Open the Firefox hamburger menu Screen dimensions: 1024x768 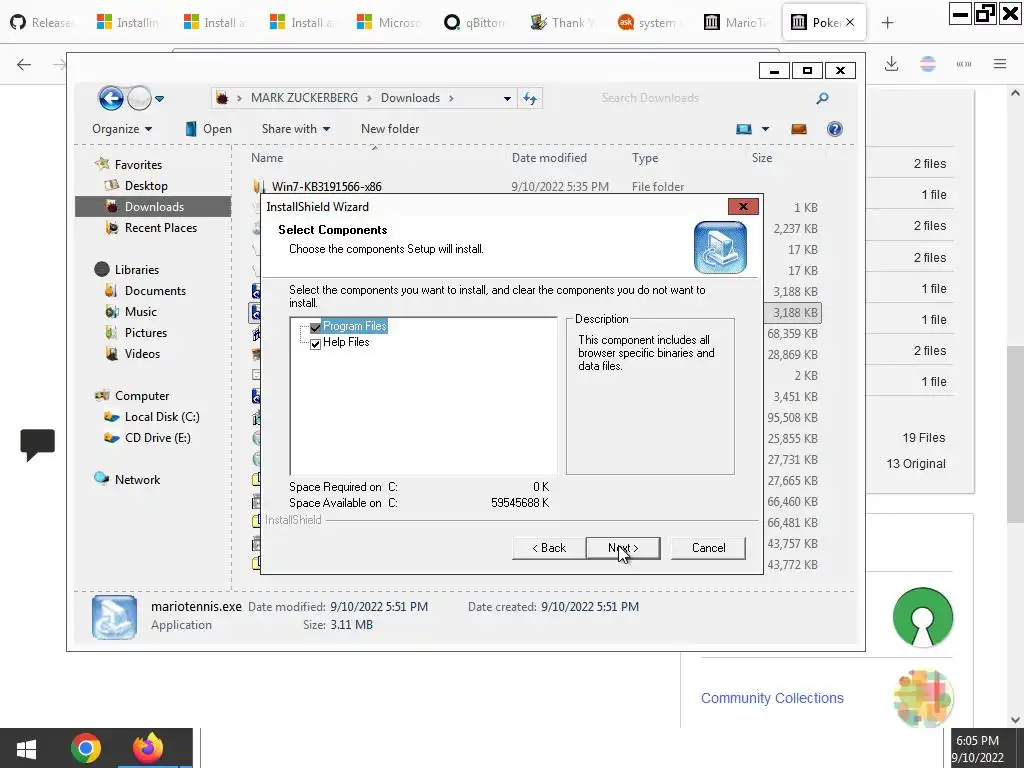click(x=1000, y=64)
